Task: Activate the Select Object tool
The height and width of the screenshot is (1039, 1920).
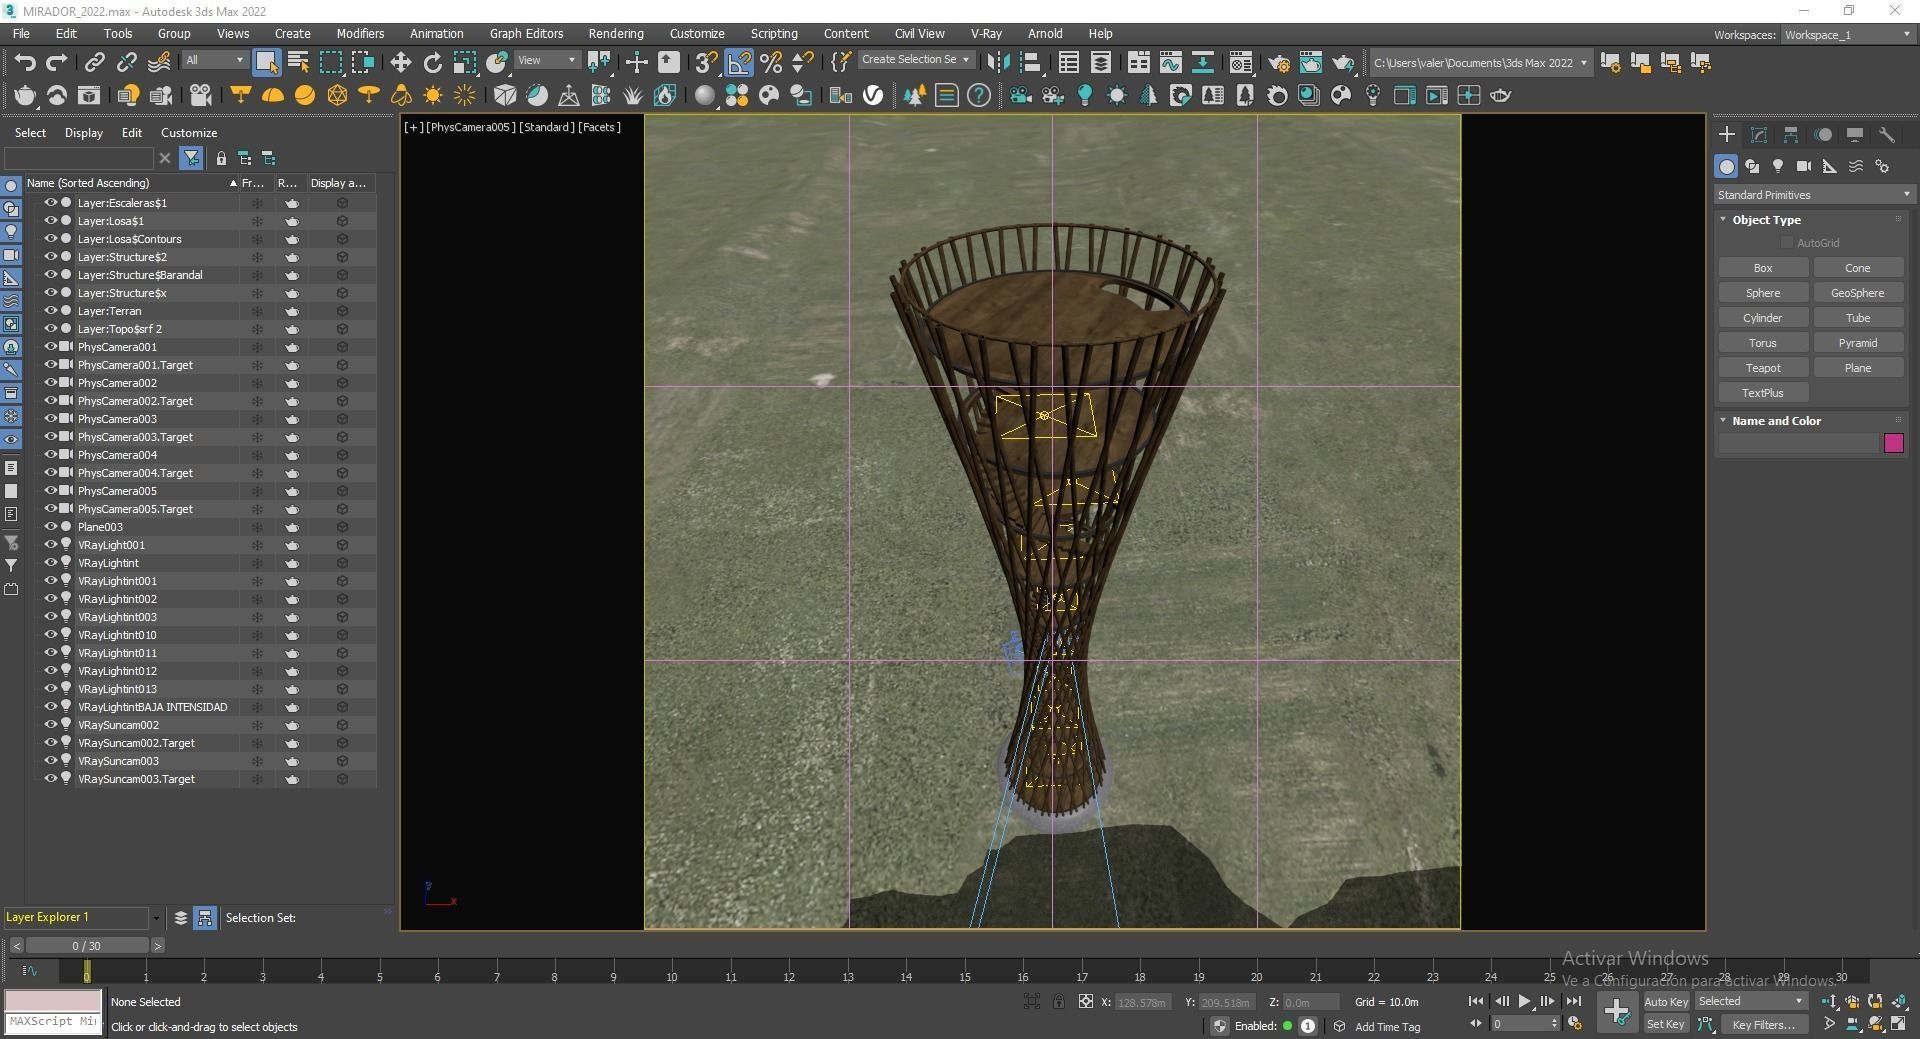Action: (x=266, y=63)
